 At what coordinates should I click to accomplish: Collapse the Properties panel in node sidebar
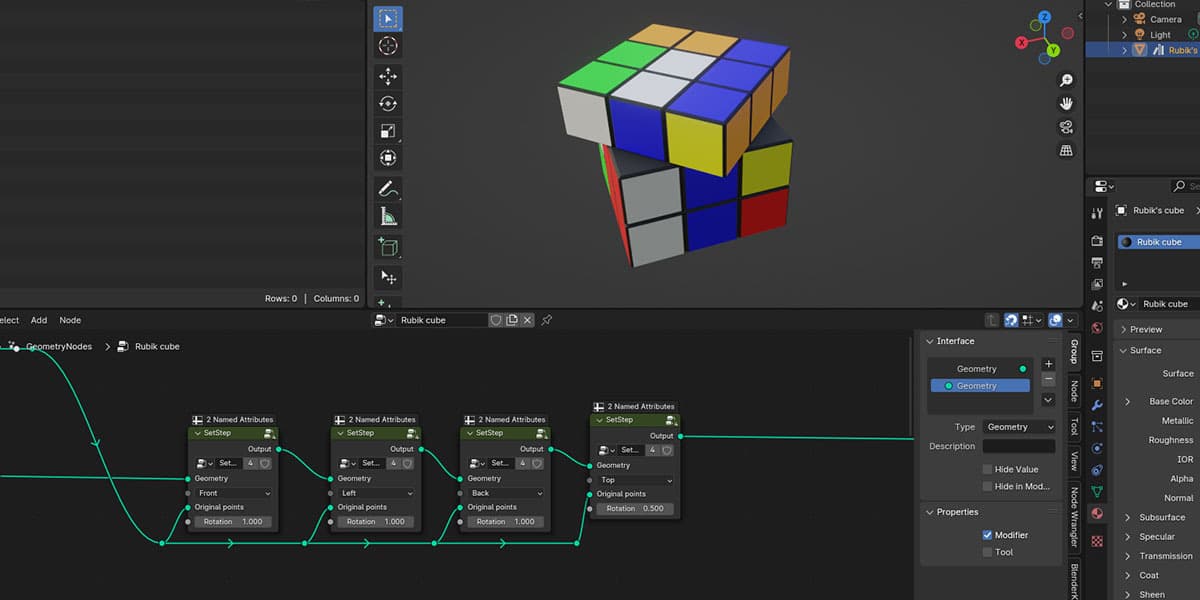point(930,512)
